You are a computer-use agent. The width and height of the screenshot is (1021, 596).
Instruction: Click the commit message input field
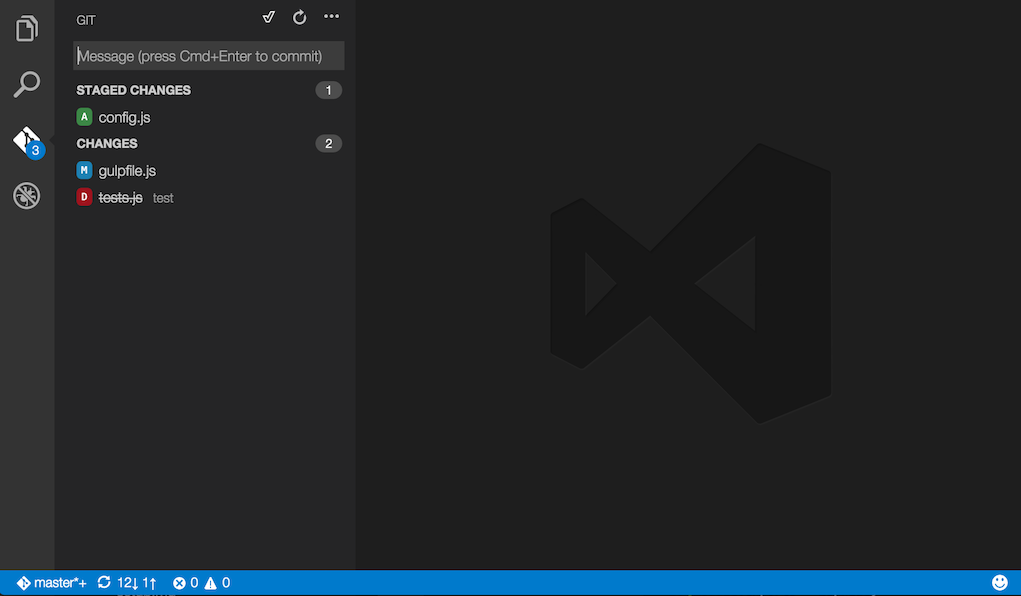pos(207,55)
